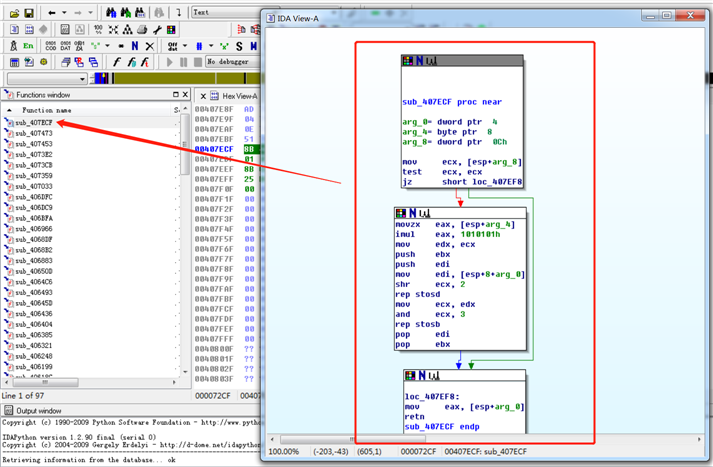Select sub_406966 in function list
This screenshot has width=713, height=467.
coord(34,229)
